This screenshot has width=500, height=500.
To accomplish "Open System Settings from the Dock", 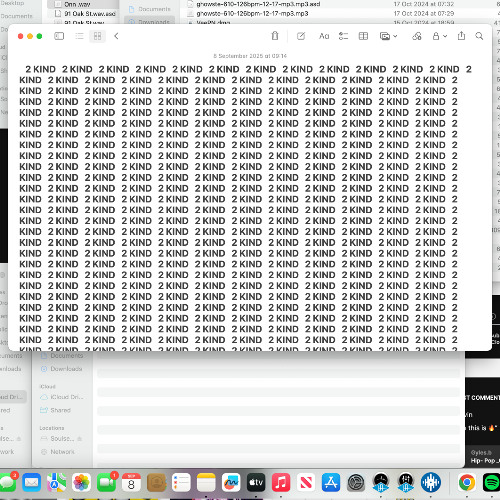I will pos(356,482).
